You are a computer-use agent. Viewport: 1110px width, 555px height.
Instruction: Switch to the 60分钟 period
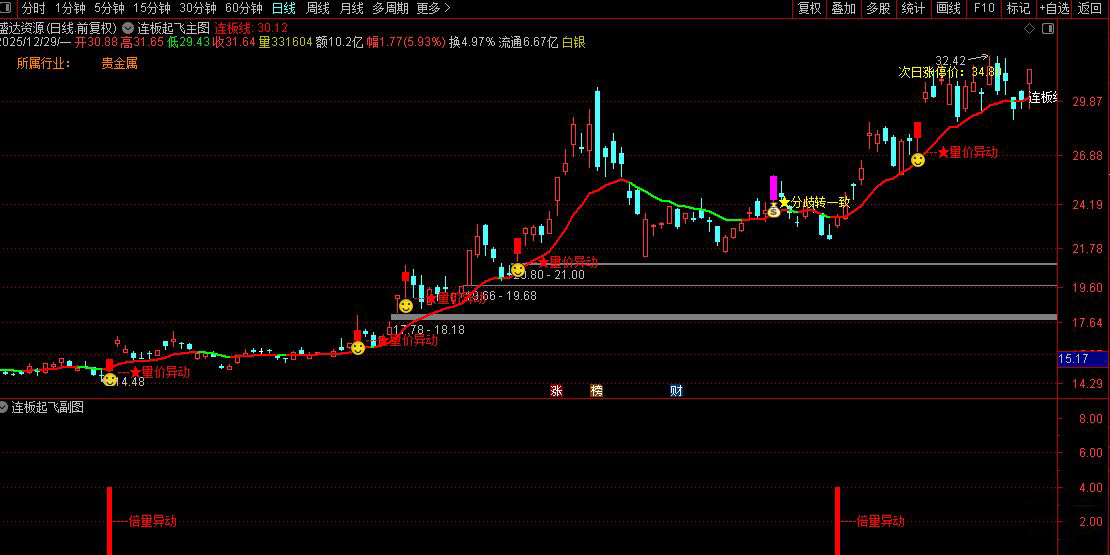point(244,8)
